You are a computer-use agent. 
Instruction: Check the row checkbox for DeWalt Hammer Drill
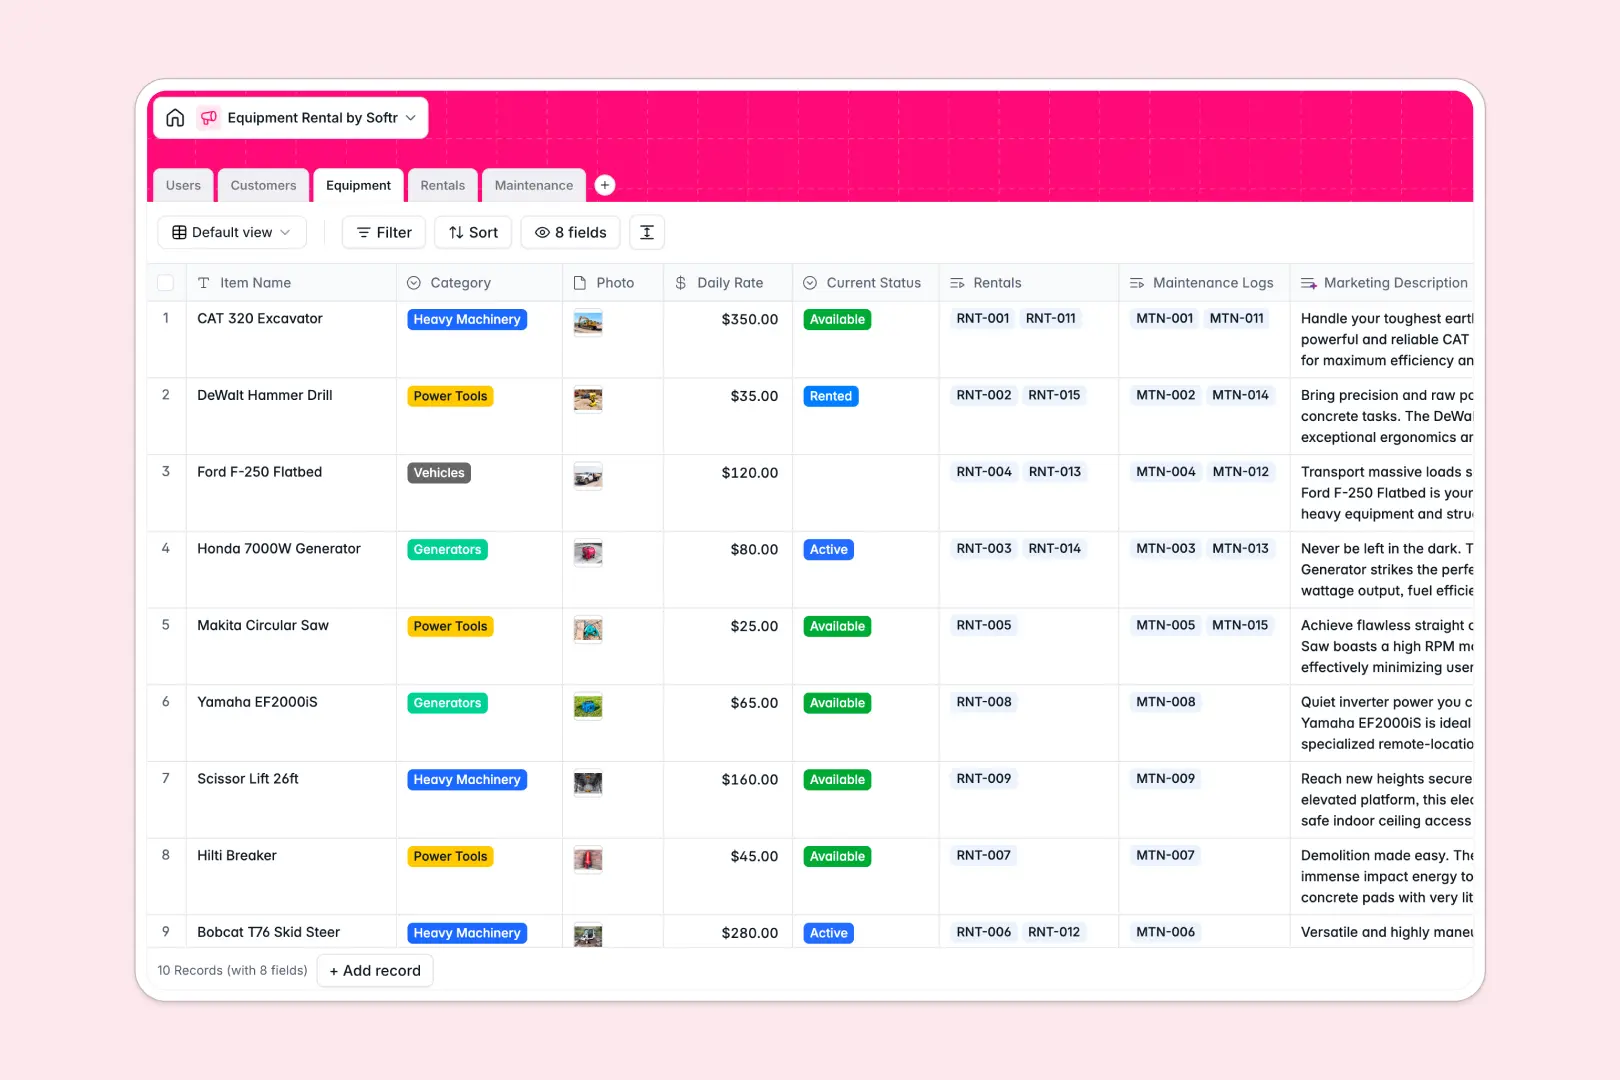166,395
